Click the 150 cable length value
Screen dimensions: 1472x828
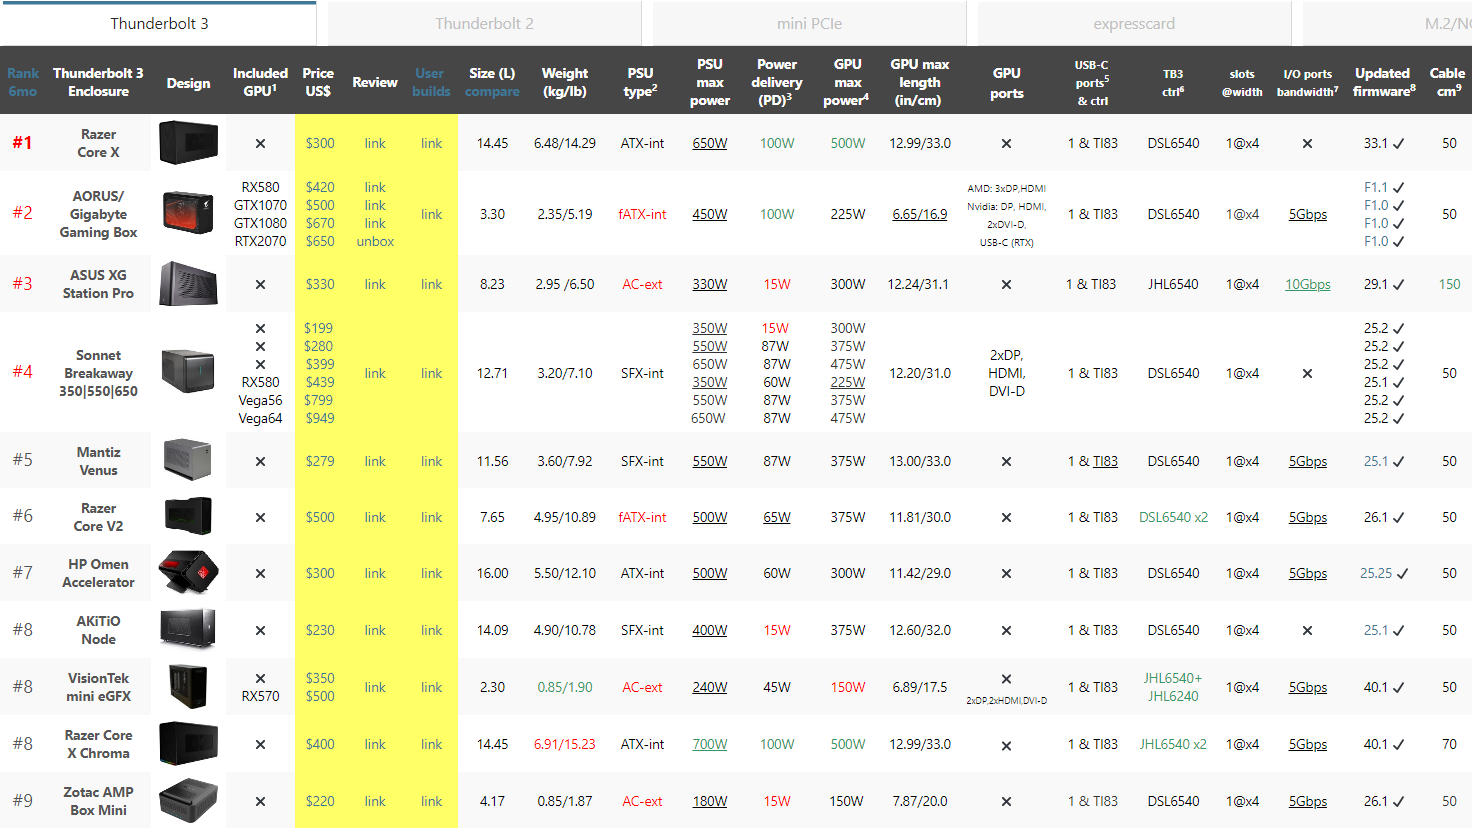[x=1449, y=284]
